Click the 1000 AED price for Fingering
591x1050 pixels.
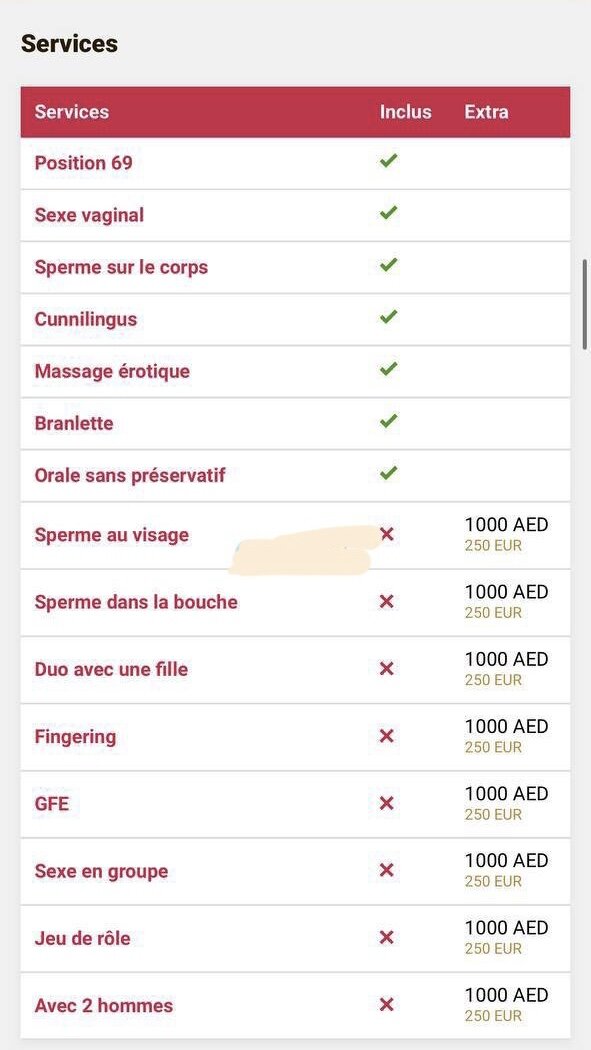(x=507, y=727)
